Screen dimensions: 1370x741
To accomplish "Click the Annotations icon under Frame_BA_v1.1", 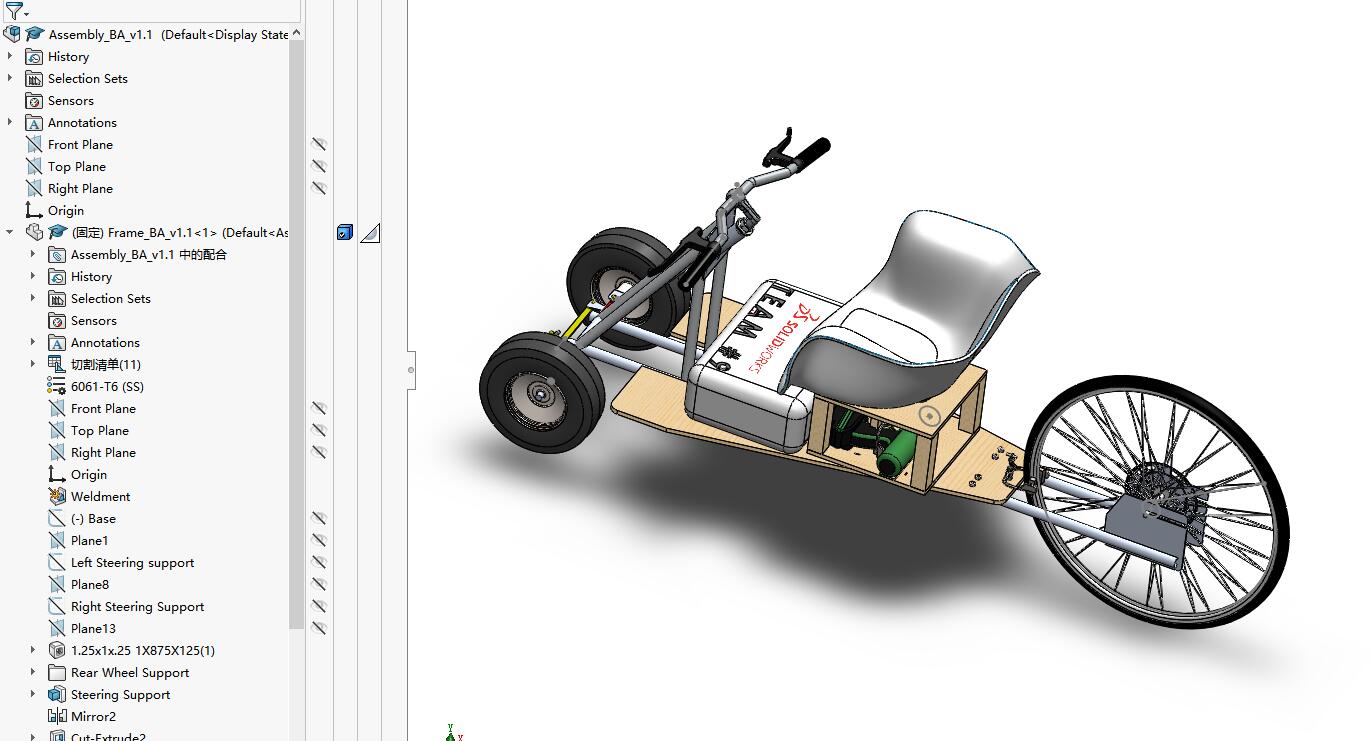I will point(57,342).
